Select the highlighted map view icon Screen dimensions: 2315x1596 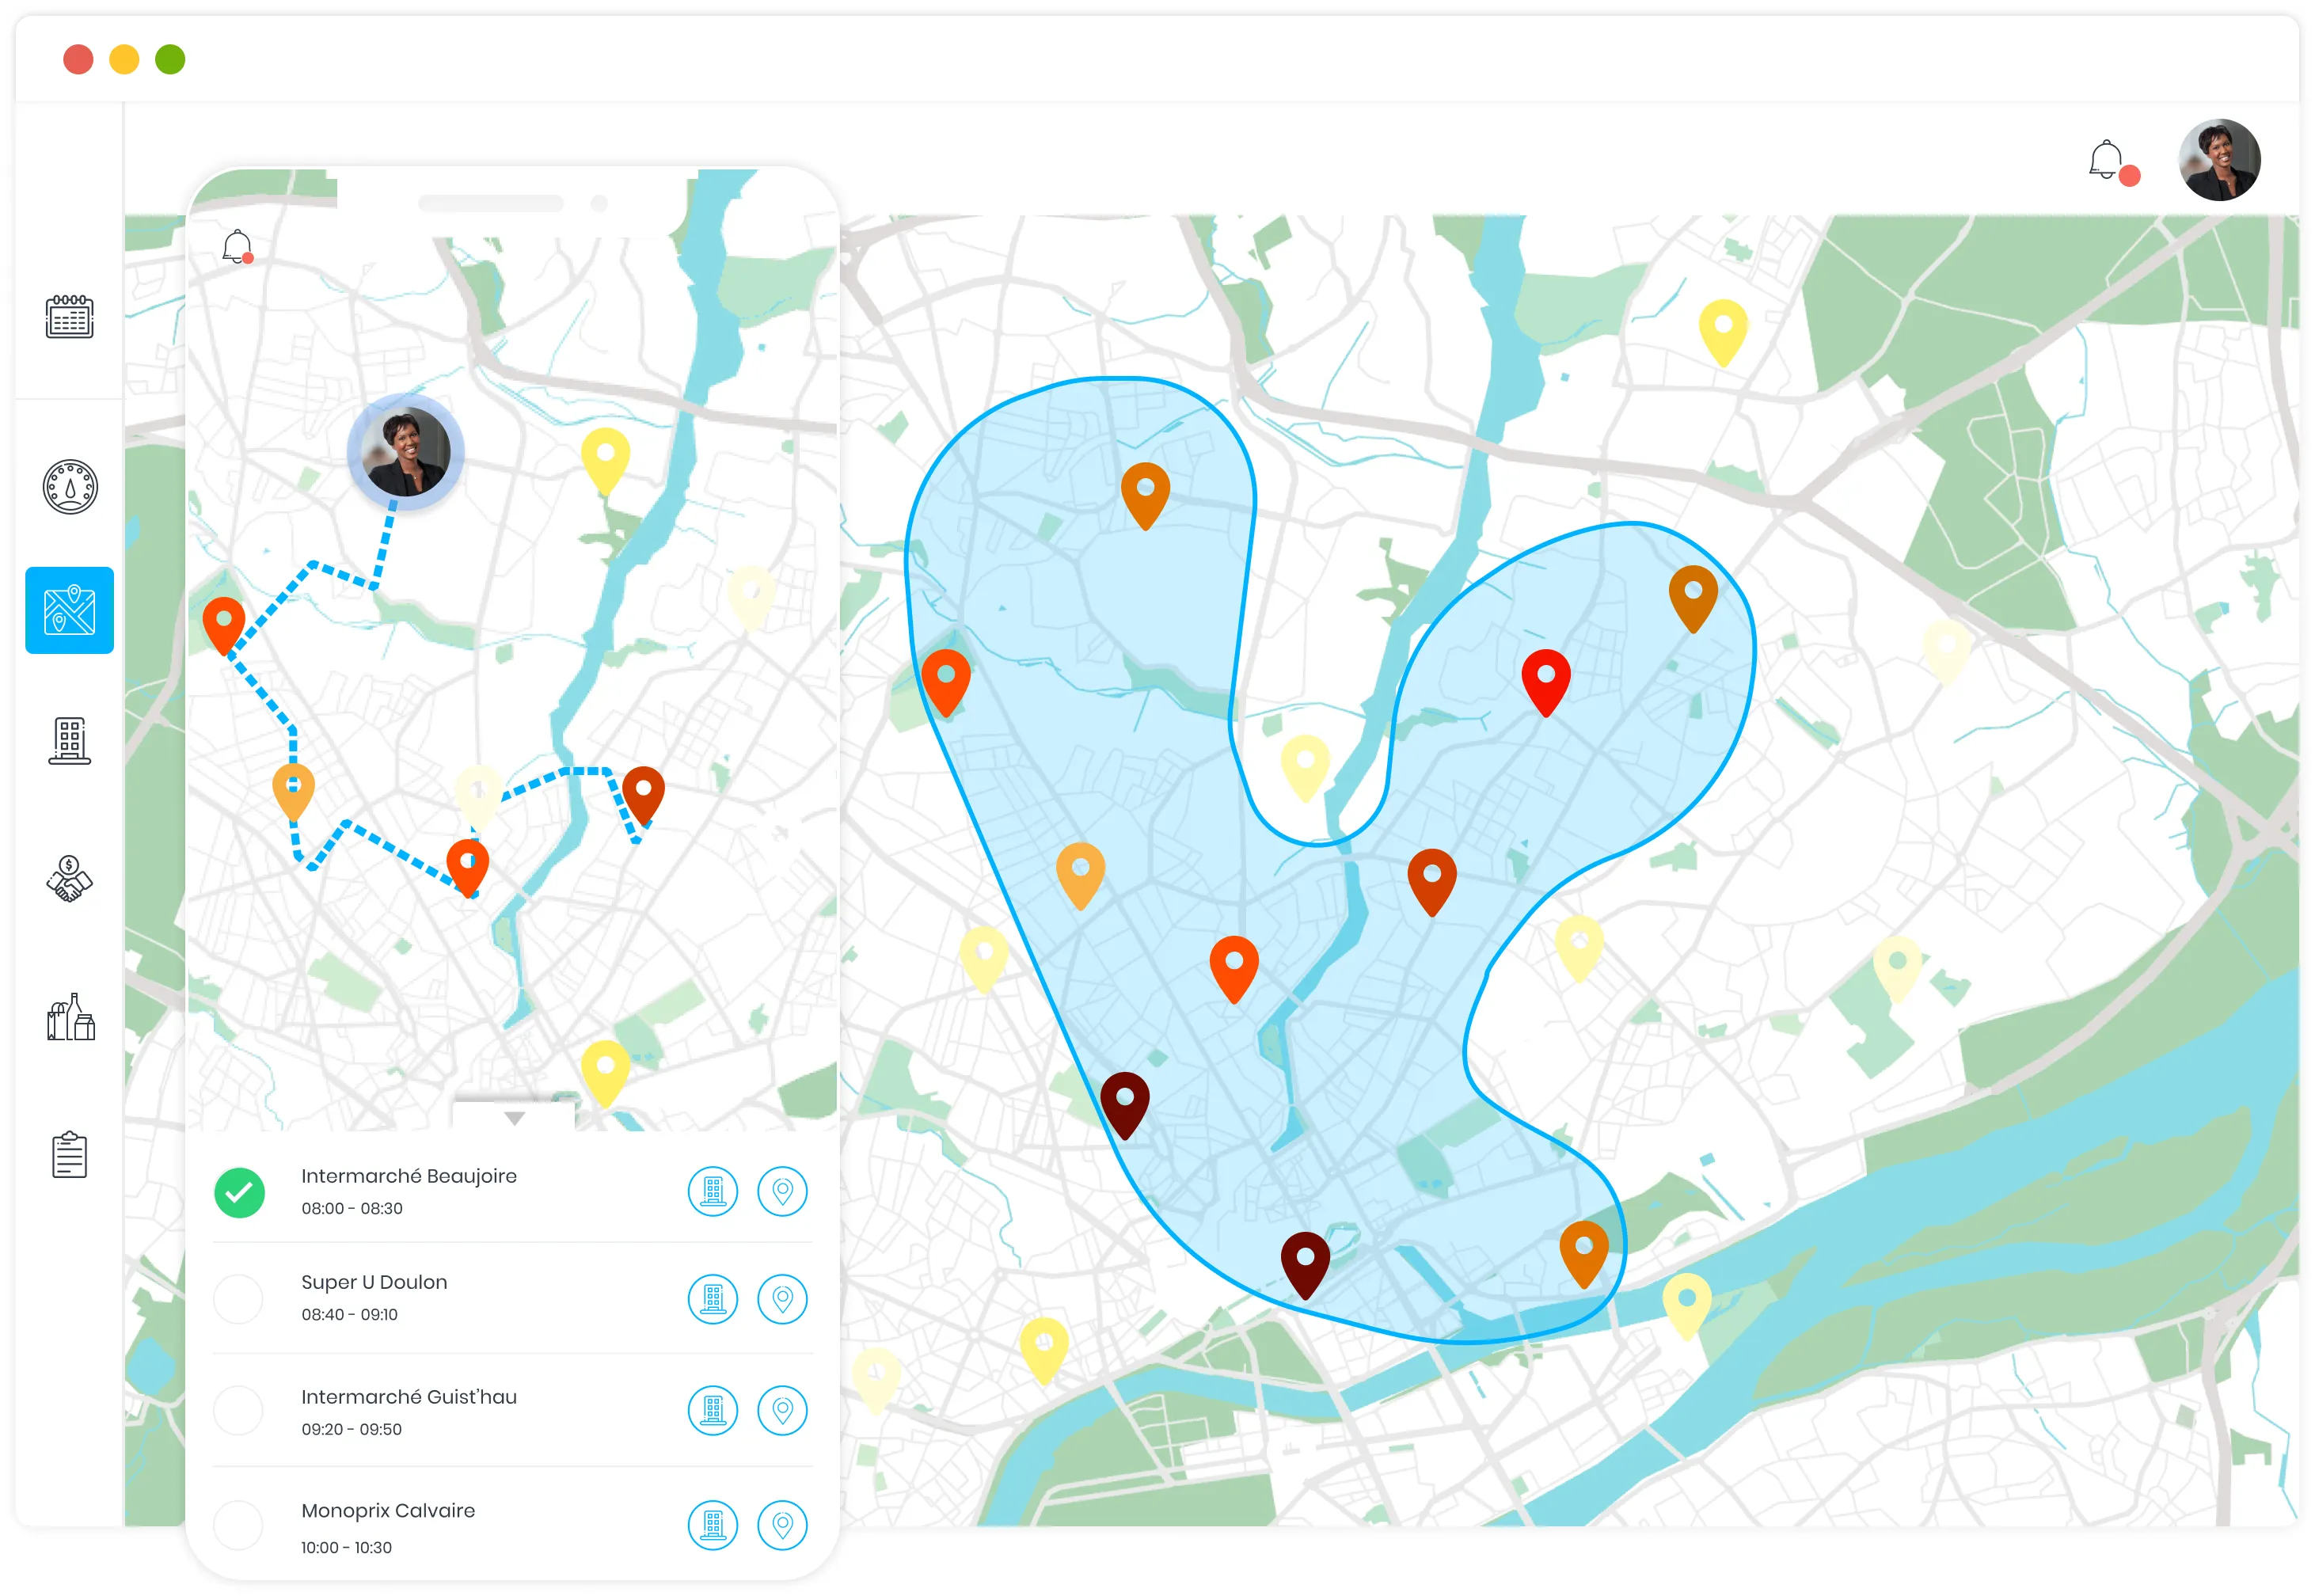point(69,610)
